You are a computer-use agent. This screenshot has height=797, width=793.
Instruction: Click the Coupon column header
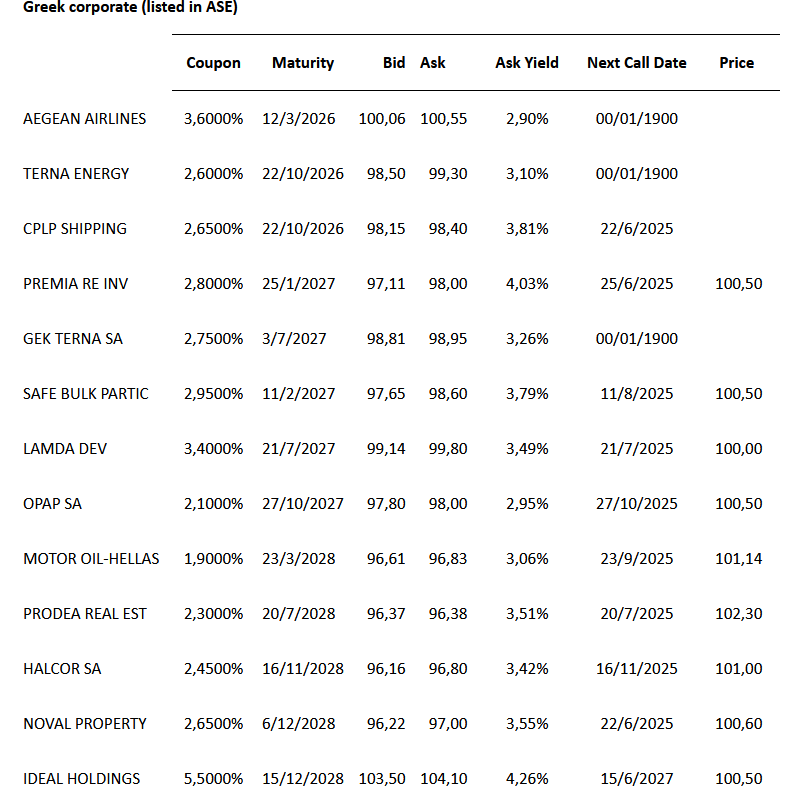pos(213,62)
